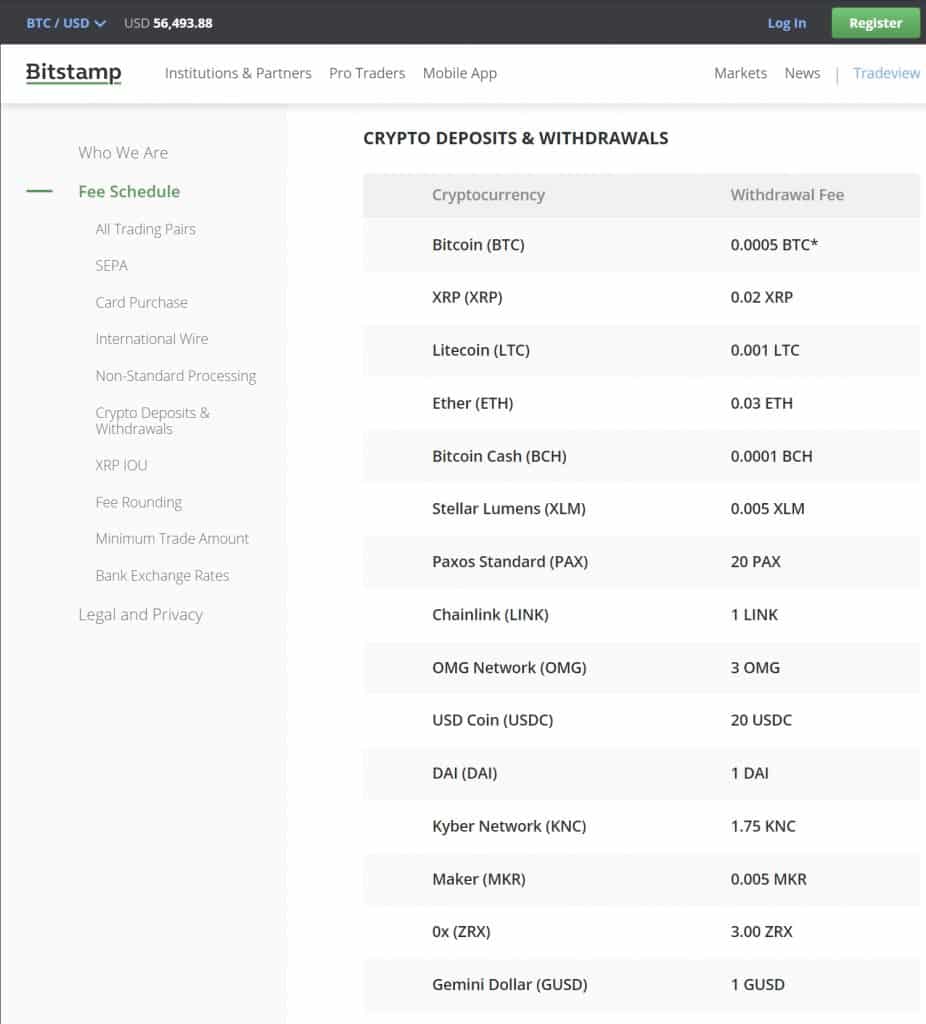Open the Card Purchase fees page

[x=141, y=302]
